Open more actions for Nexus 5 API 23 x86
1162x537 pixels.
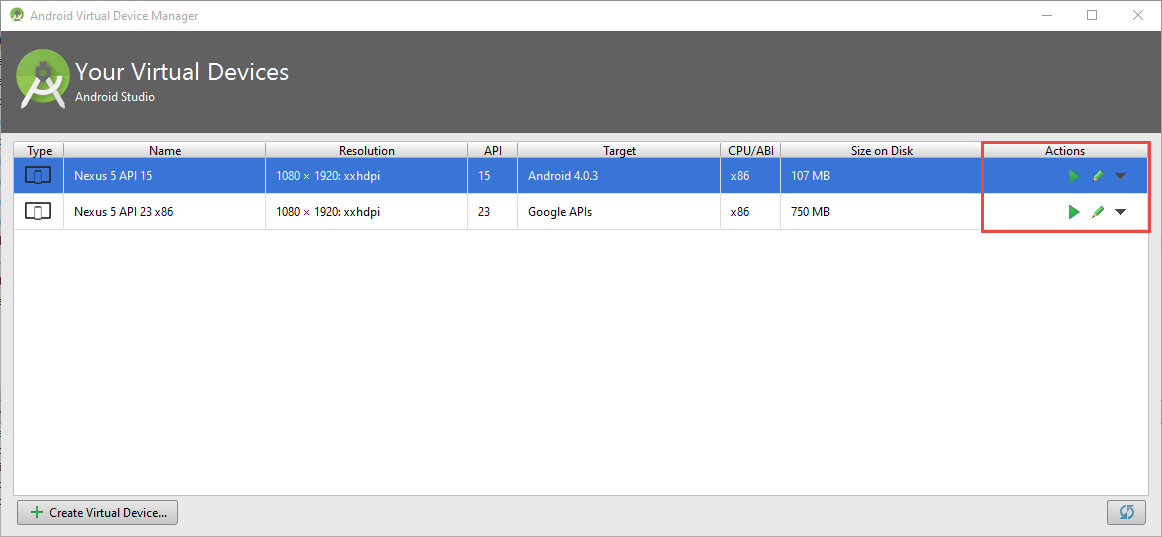coord(1120,213)
